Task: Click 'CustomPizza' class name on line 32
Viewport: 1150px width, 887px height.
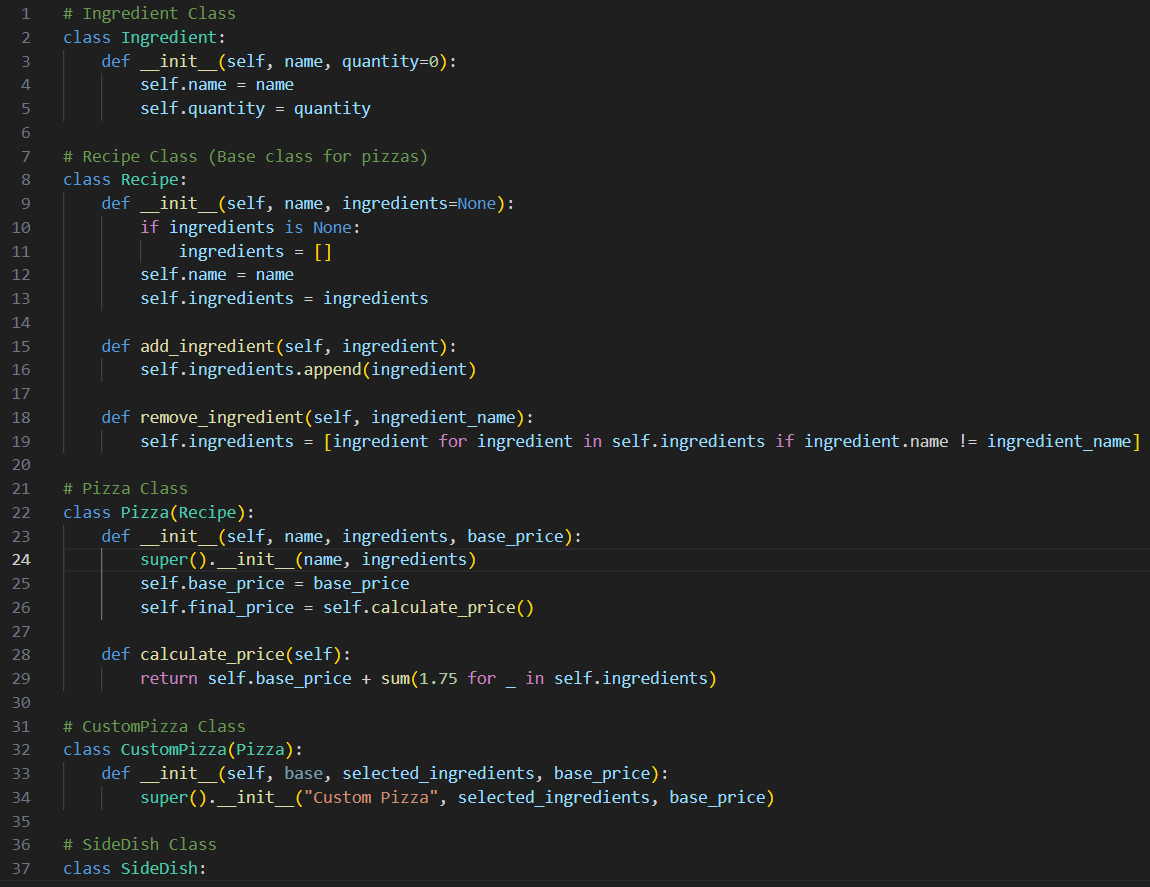Action: tap(174, 750)
